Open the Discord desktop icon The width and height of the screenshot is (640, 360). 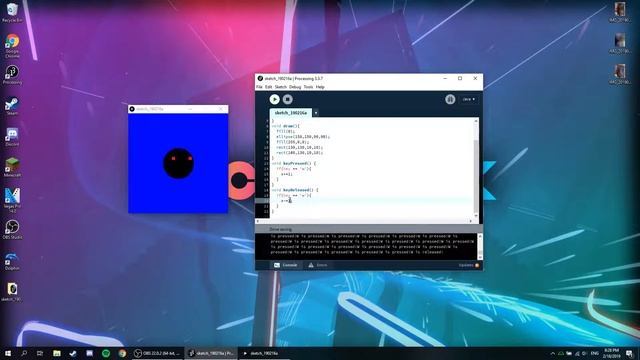coord(12,137)
